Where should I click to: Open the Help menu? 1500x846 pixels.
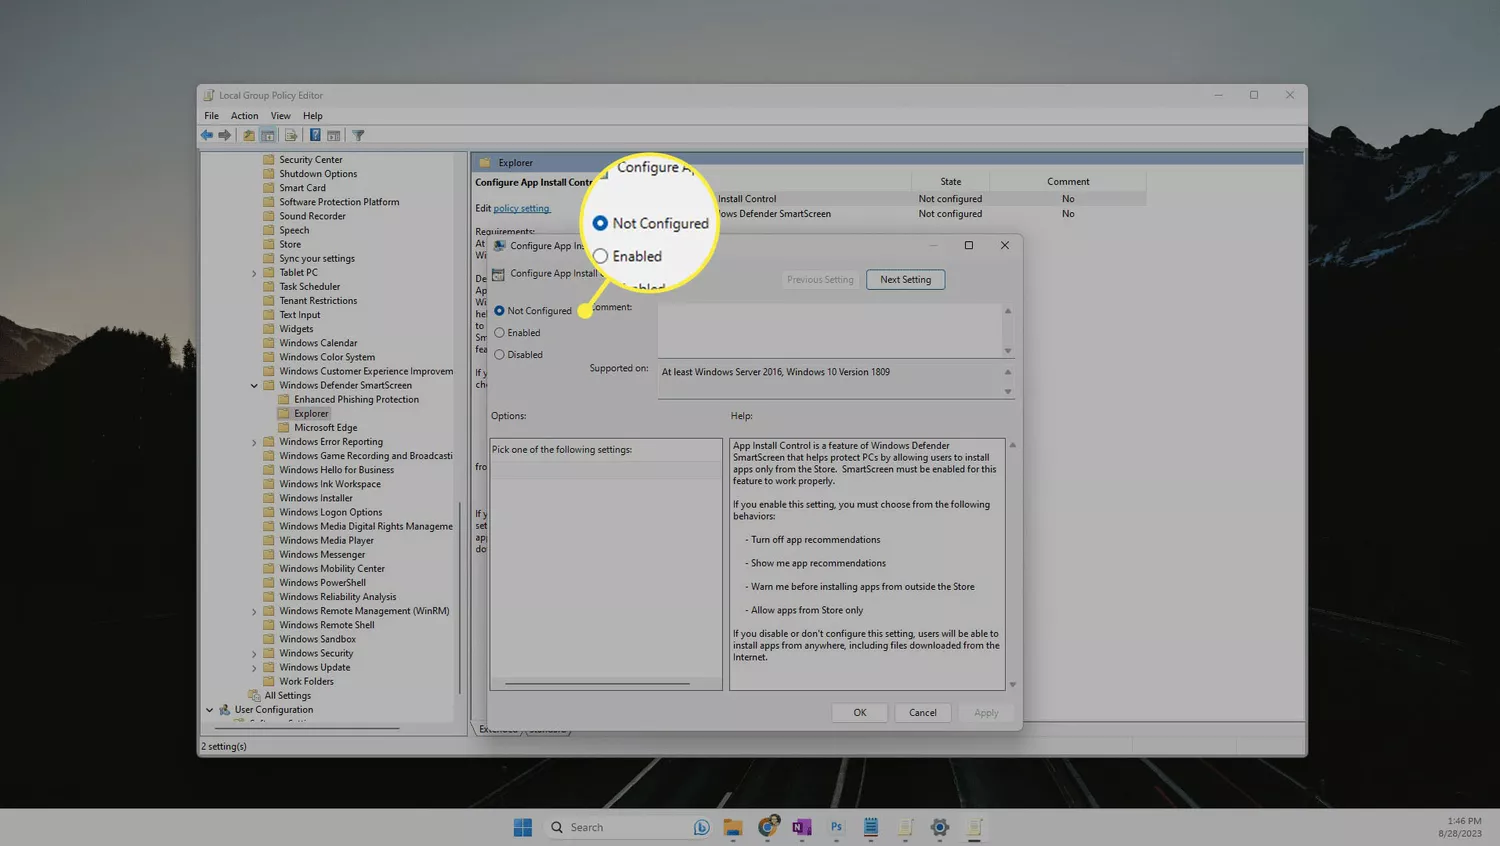(x=313, y=116)
